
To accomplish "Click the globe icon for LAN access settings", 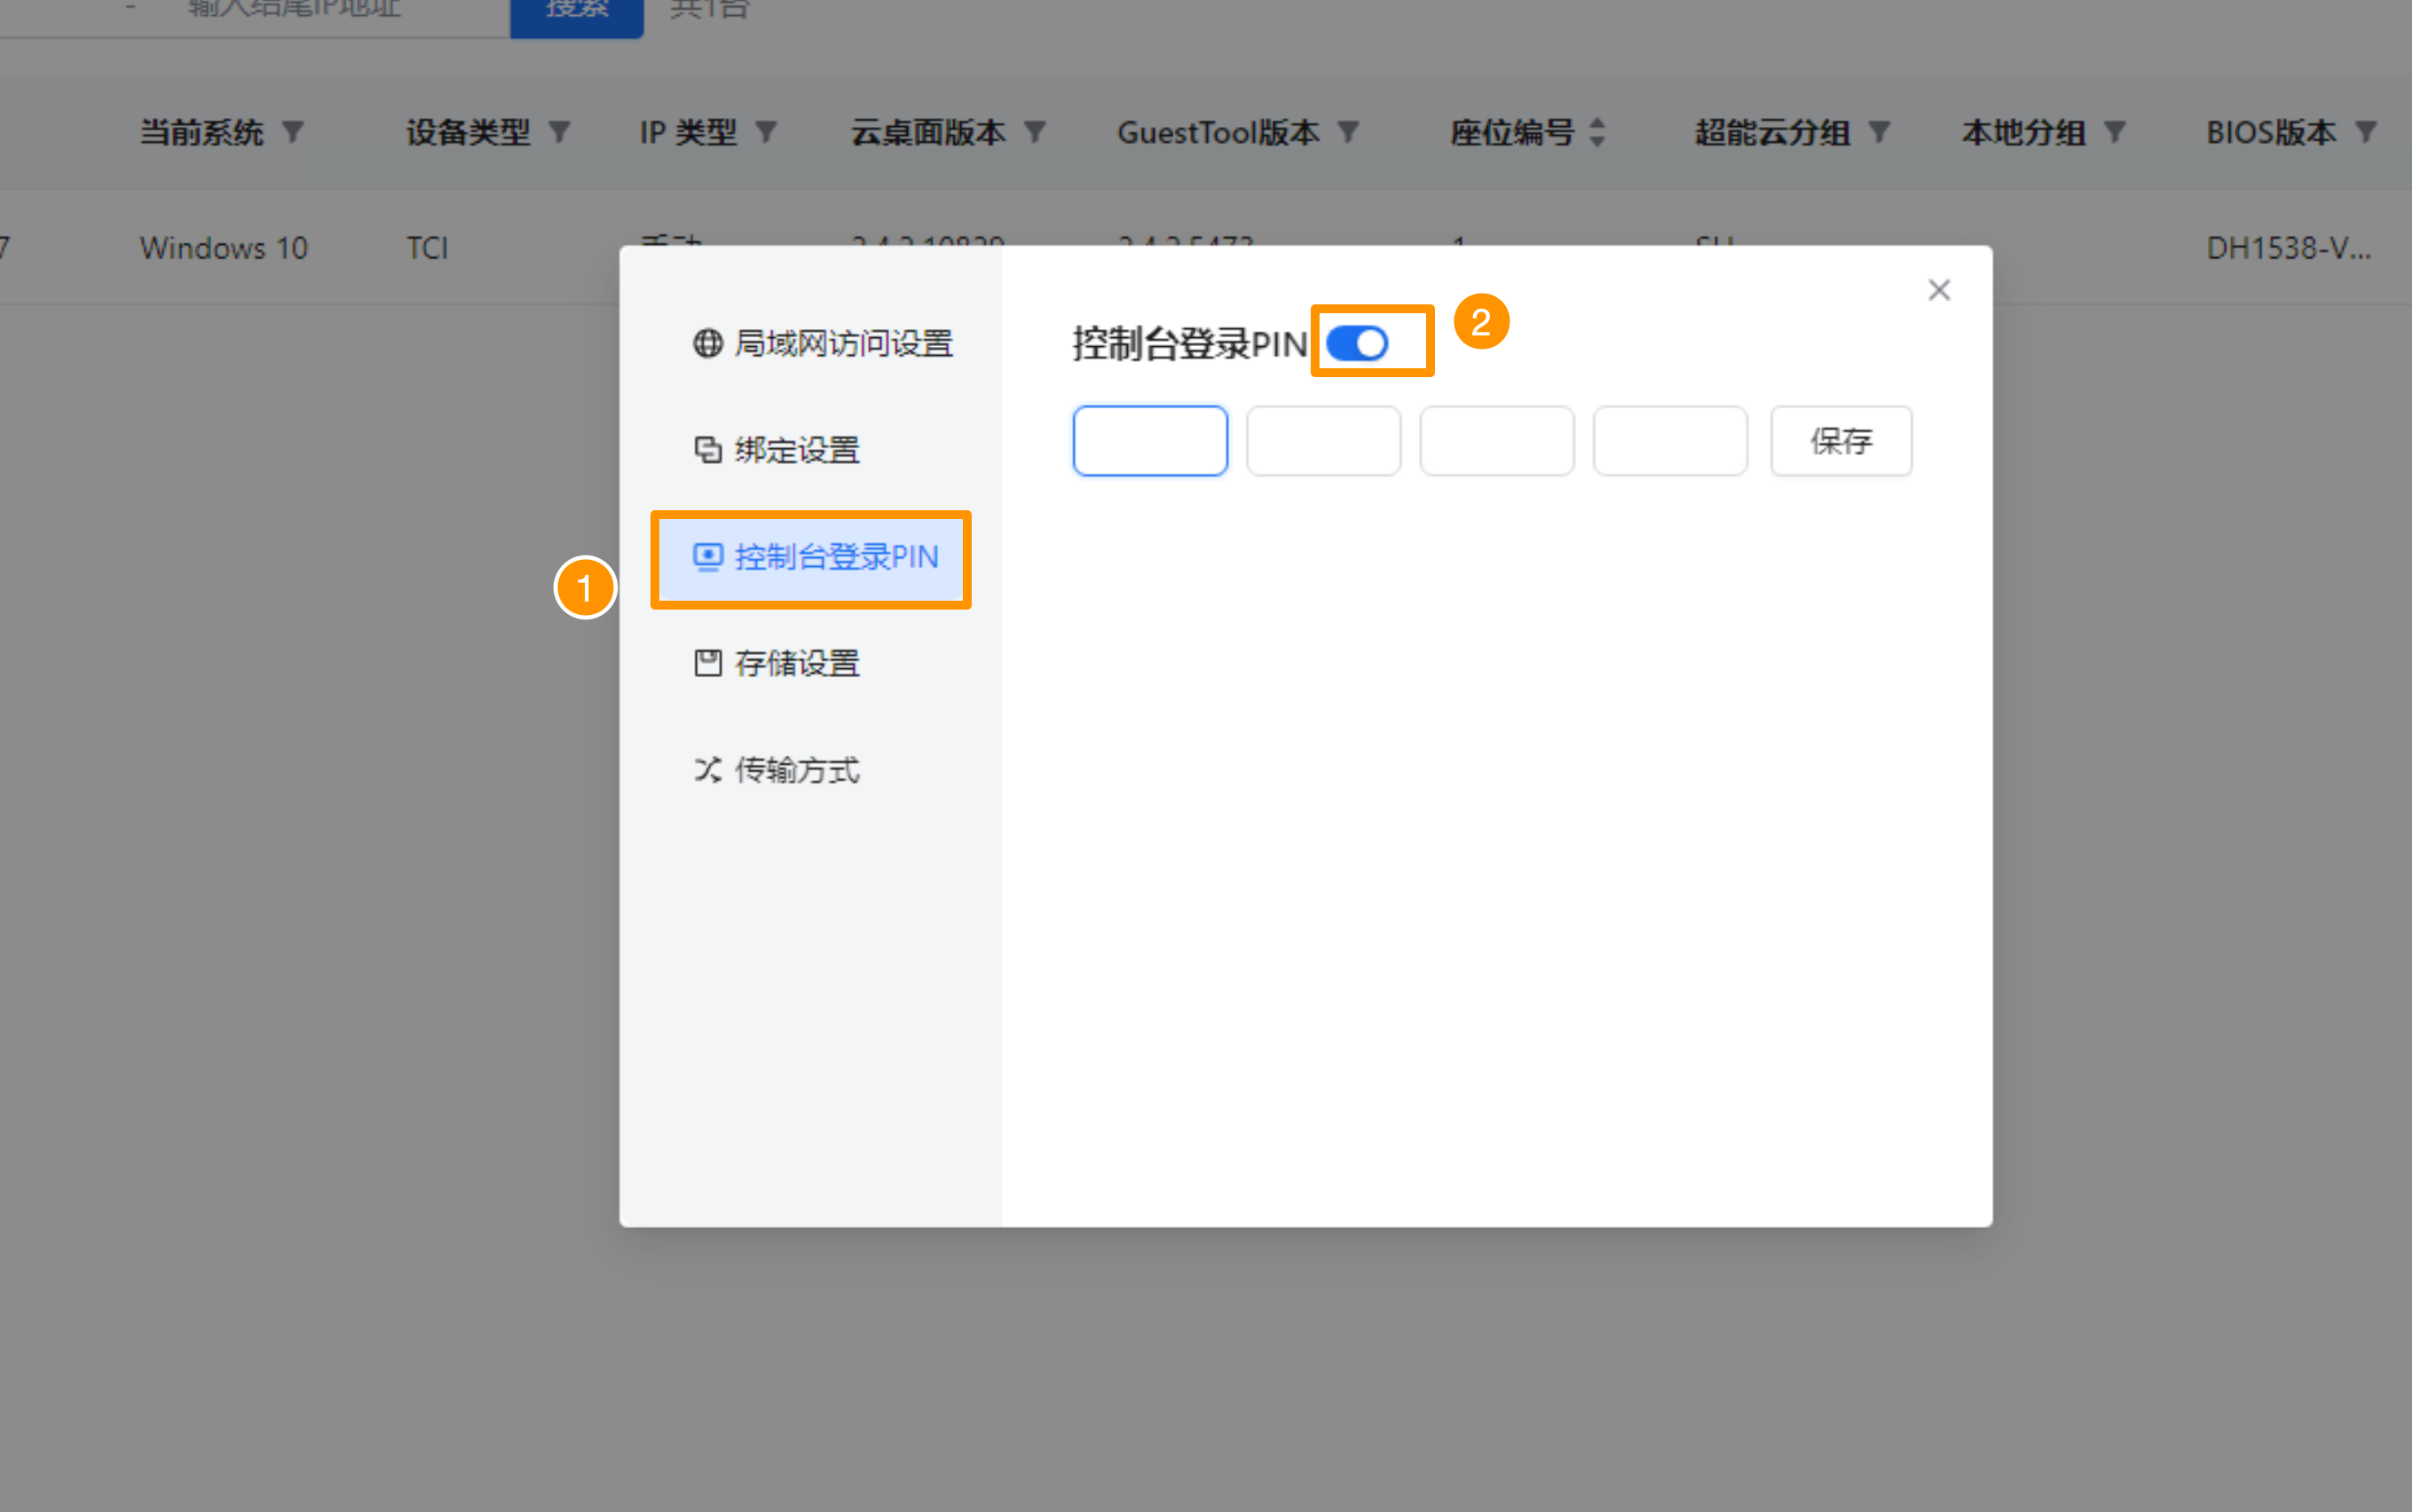I will (x=707, y=343).
